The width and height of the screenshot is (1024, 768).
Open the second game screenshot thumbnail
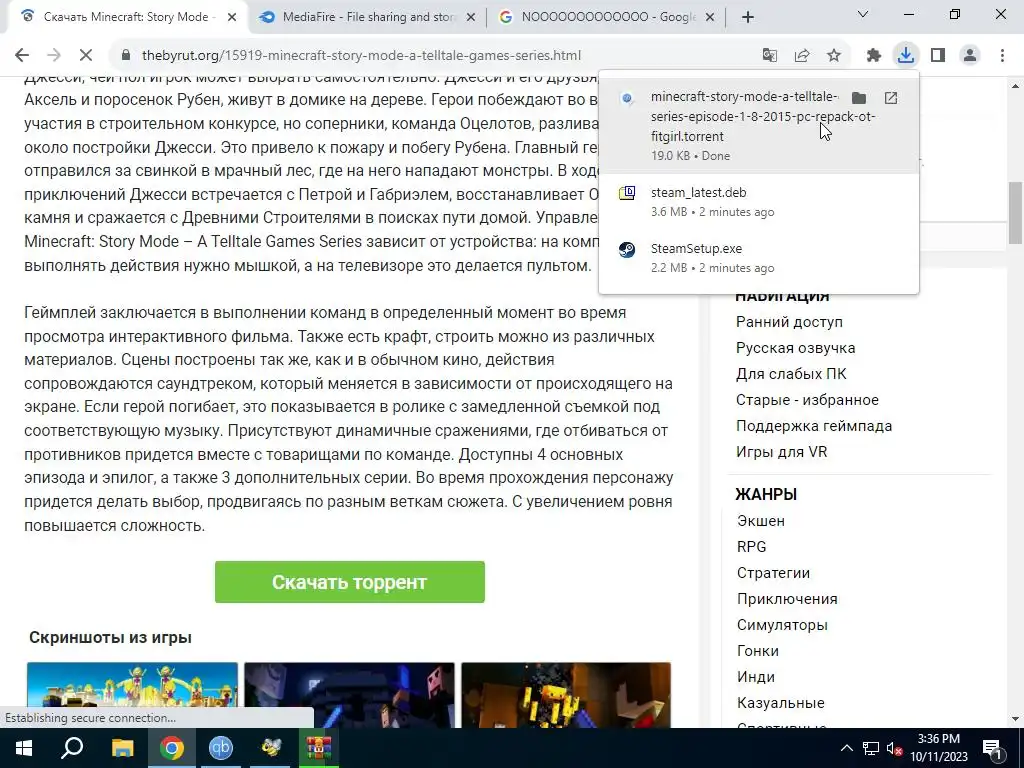(x=349, y=695)
